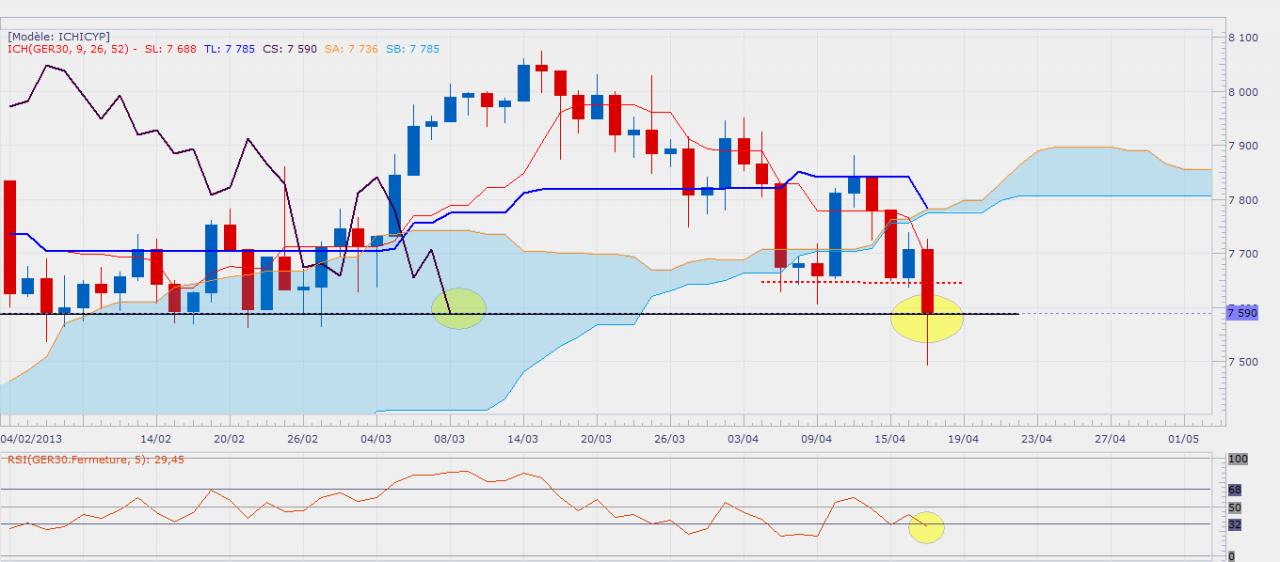Select the RSI 100 level label
1280x562 pixels.
pos(1237,458)
